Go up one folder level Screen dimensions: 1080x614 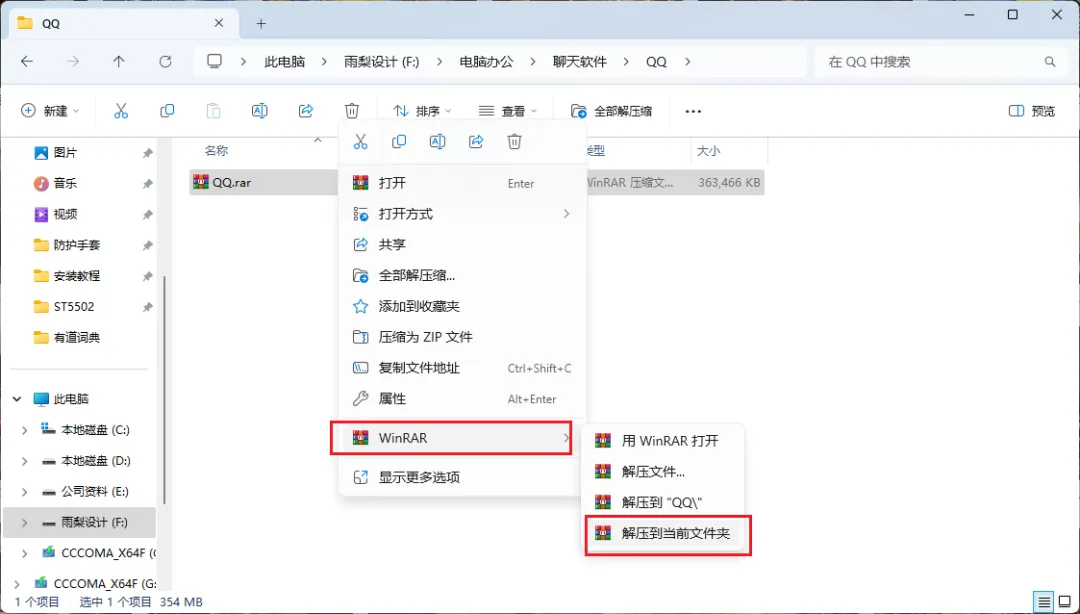pos(119,61)
